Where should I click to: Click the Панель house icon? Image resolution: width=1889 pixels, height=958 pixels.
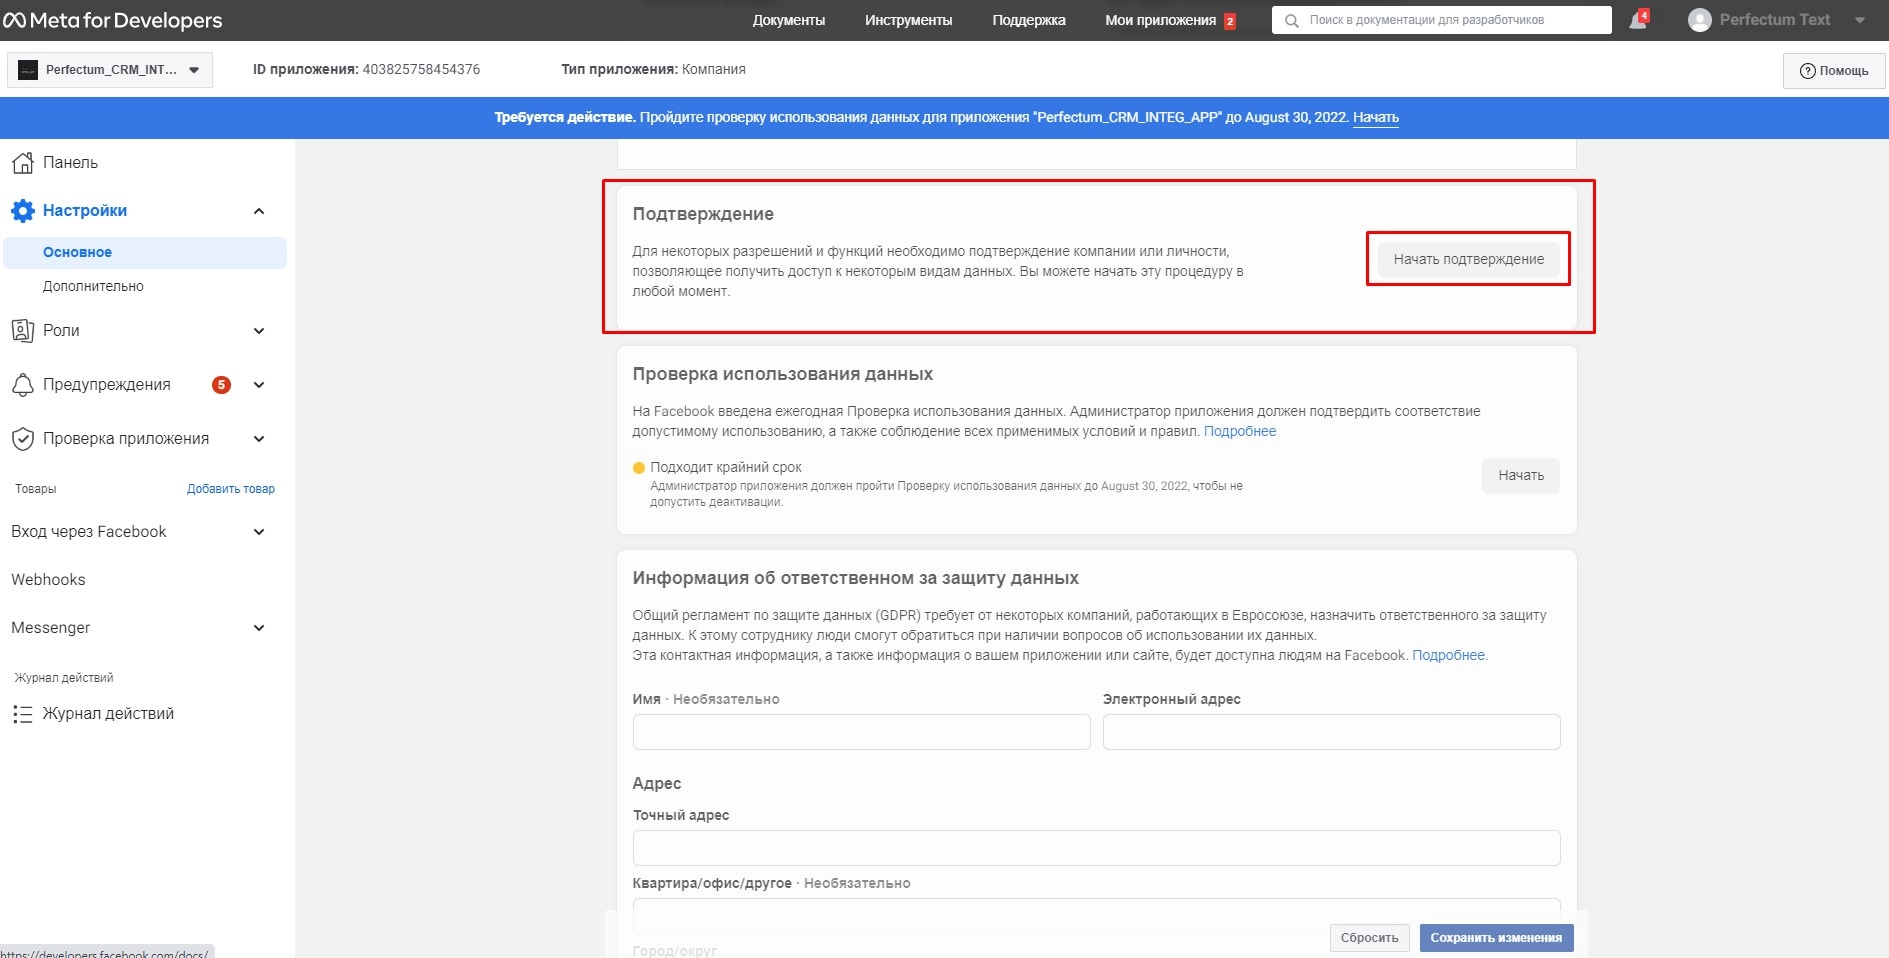(x=22, y=162)
